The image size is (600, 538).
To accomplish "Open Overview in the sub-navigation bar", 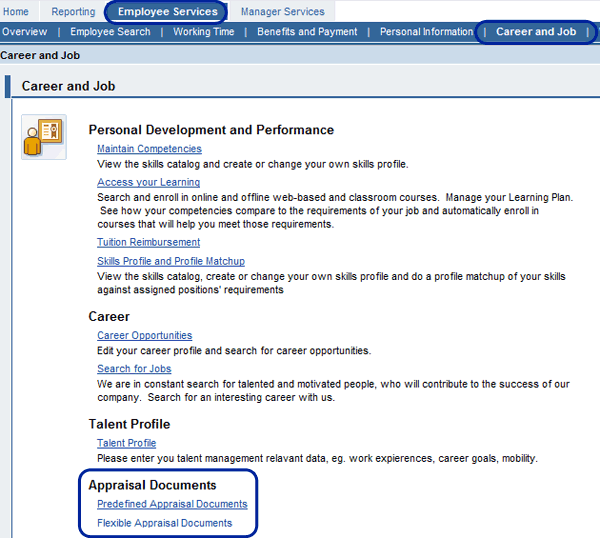I will [25, 32].
